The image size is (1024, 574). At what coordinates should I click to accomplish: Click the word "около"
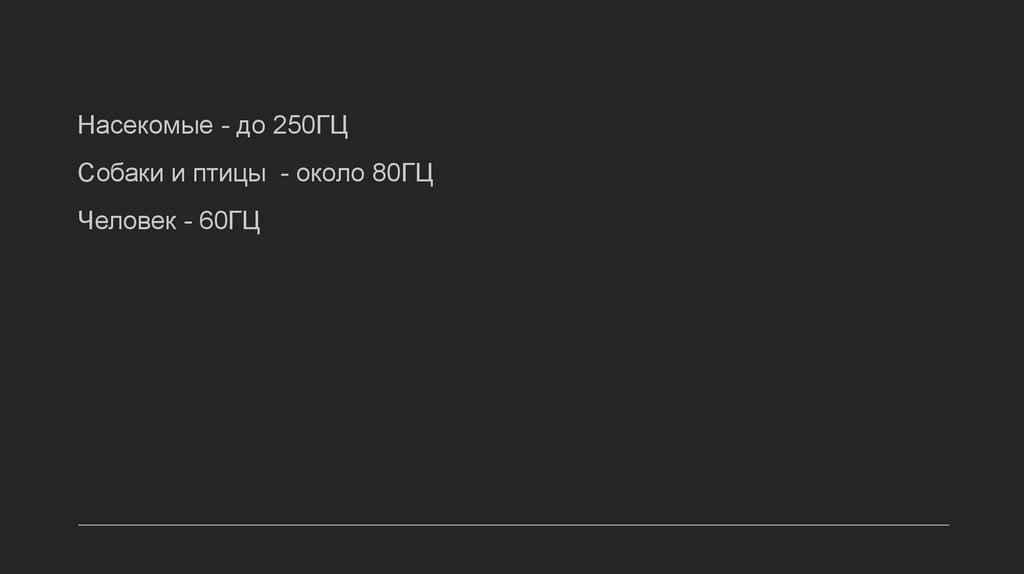(331, 175)
